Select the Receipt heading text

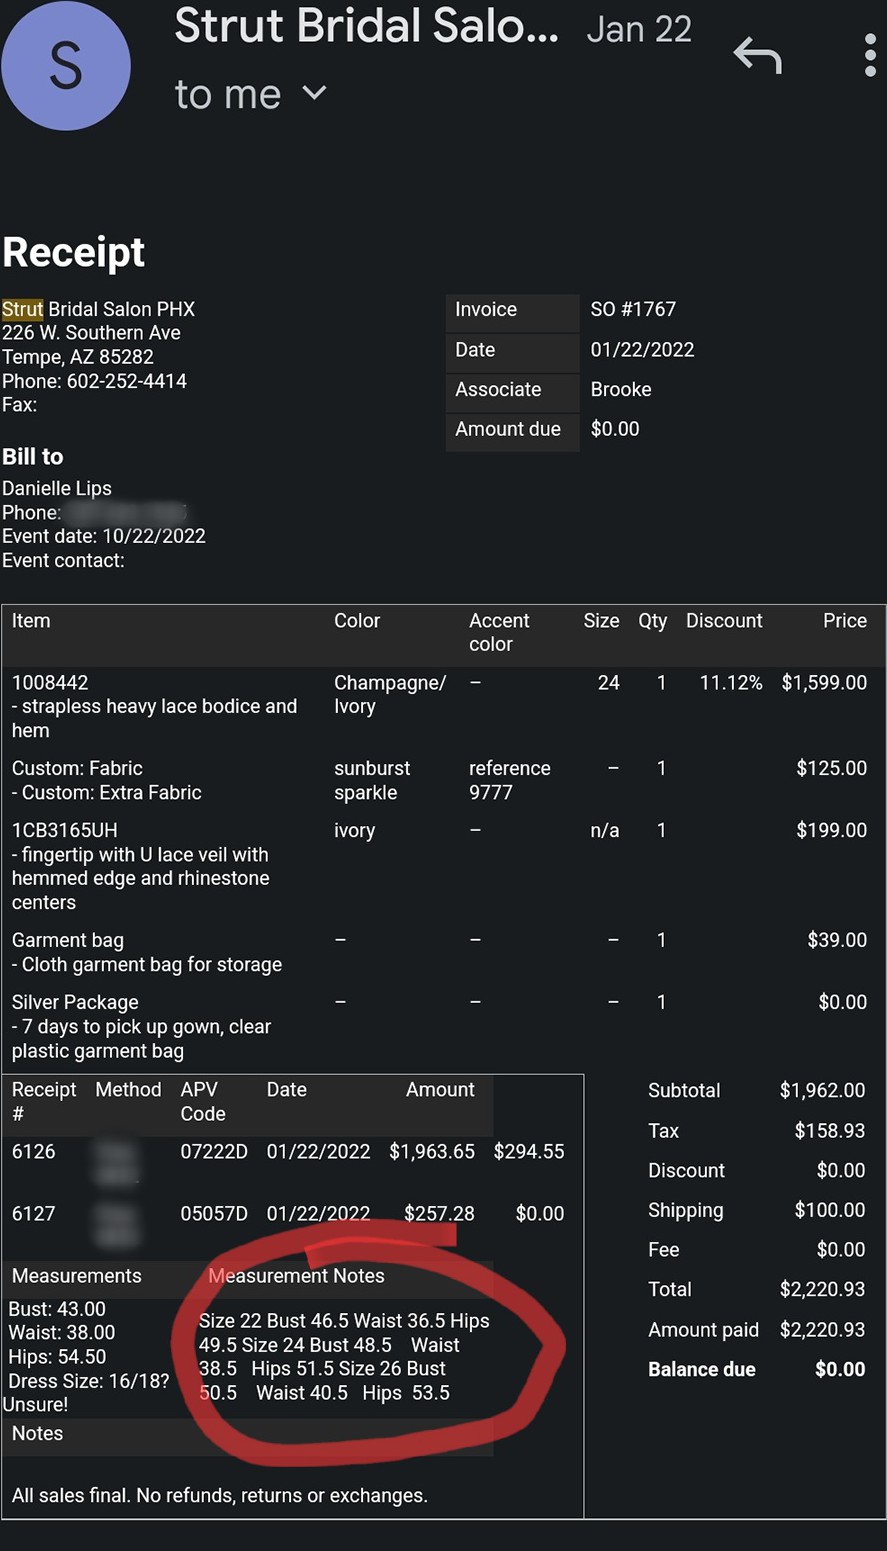(x=74, y=252)
